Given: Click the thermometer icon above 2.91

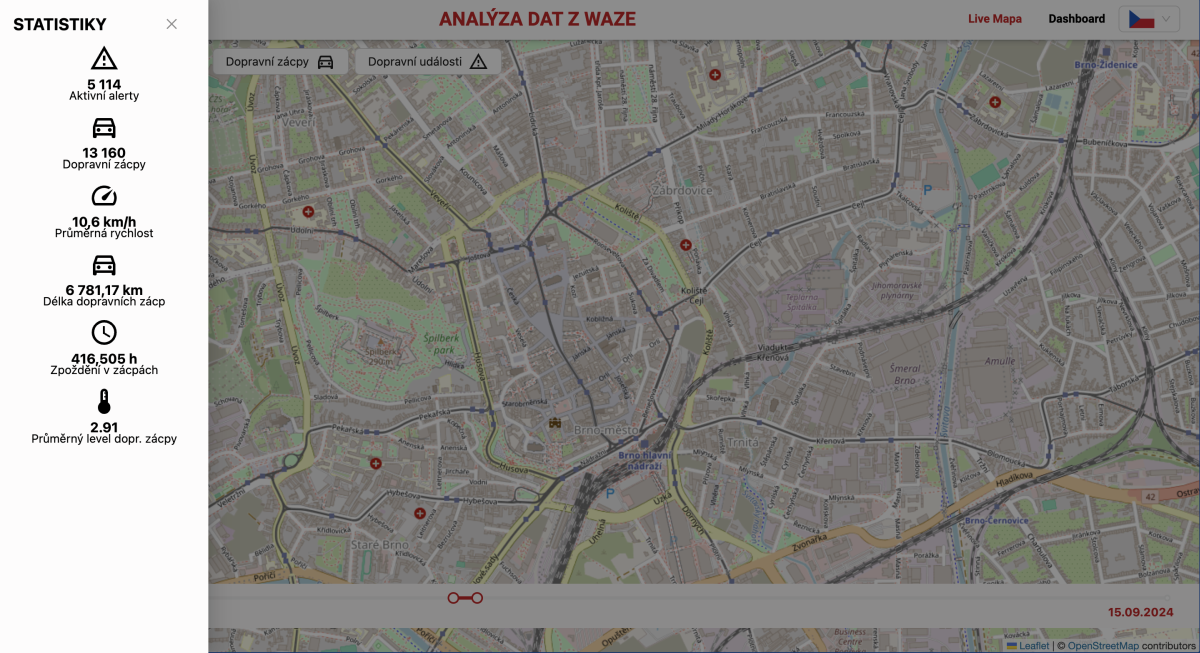Looking at the screenshot, I should [x=104, y=402].
